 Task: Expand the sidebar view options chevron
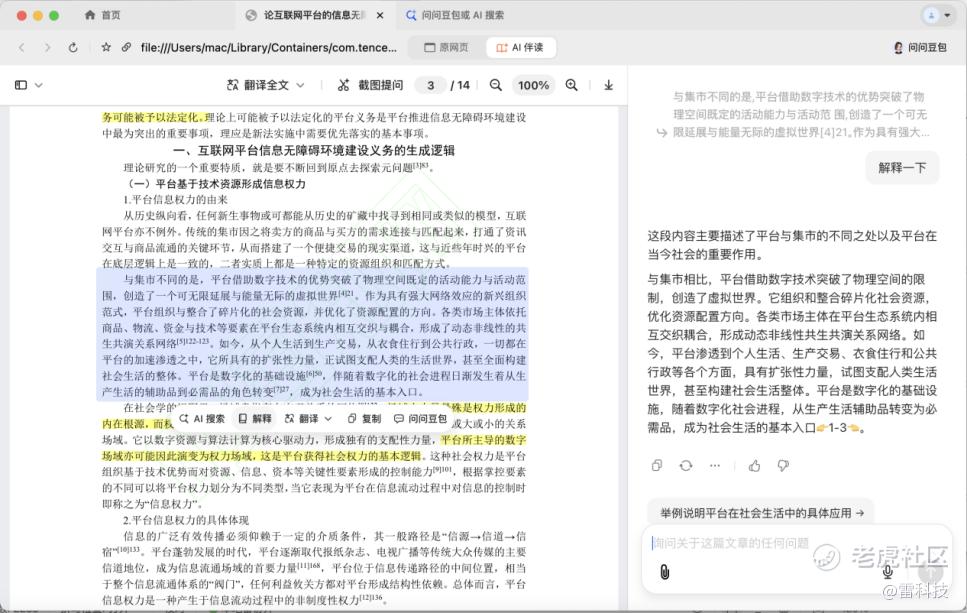(x=39, y=85)
